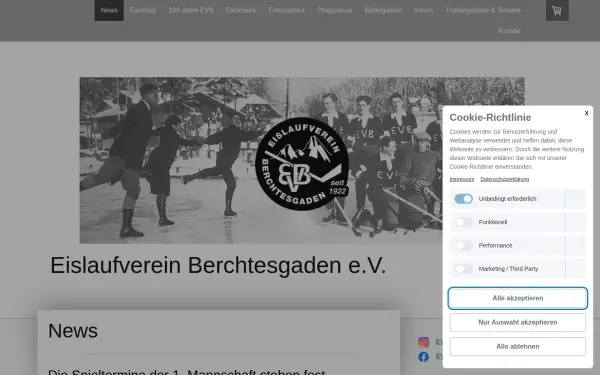Enable the Performance cookie switch
This screenshot has height=375, width=600.
[463, 245]
